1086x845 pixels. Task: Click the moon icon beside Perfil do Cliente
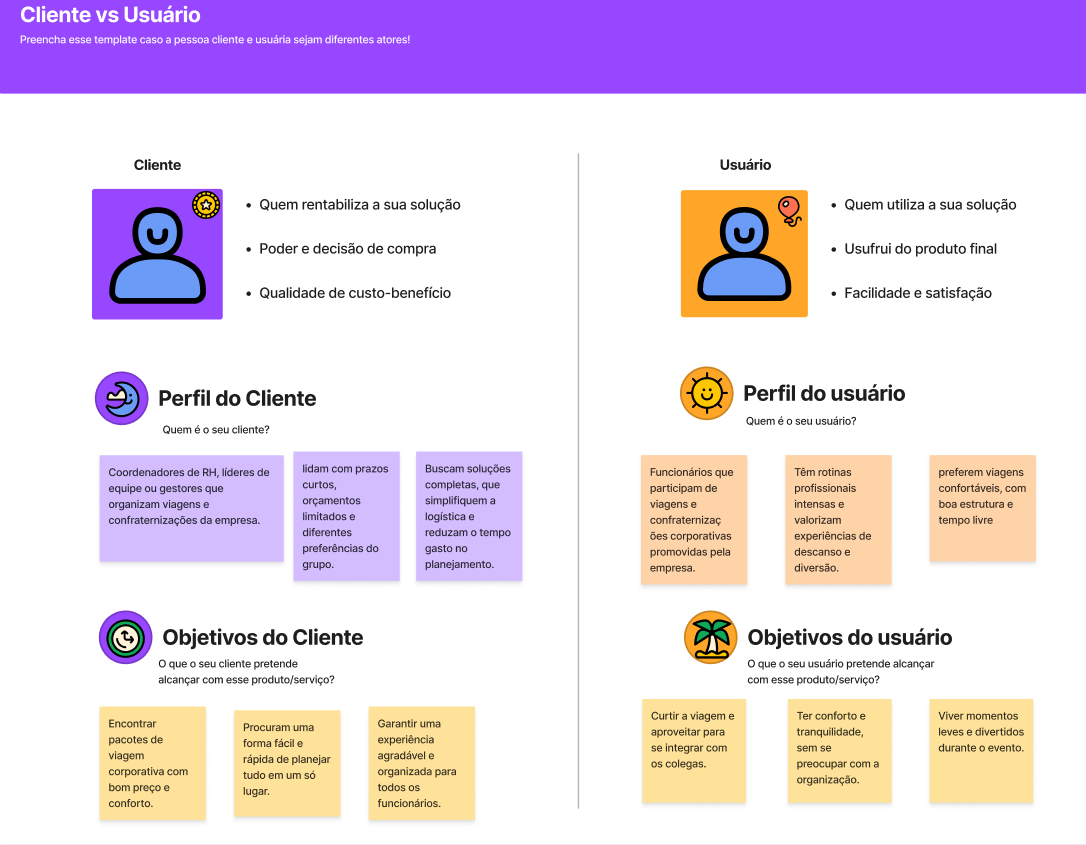pyautogui.click(x=122, y=398)
